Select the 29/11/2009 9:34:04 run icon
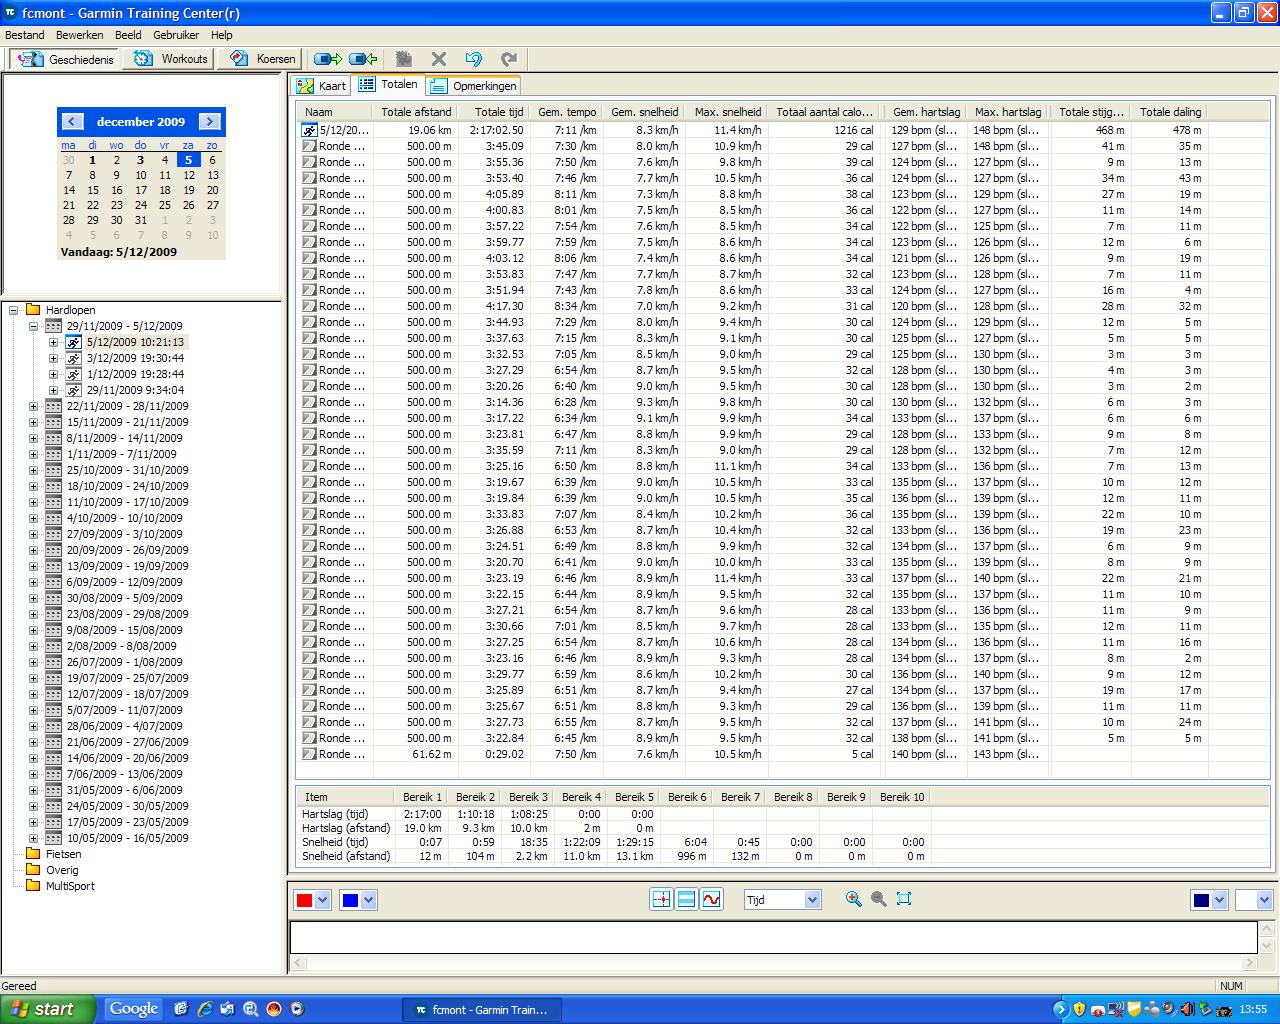 [x=73, y=390]
